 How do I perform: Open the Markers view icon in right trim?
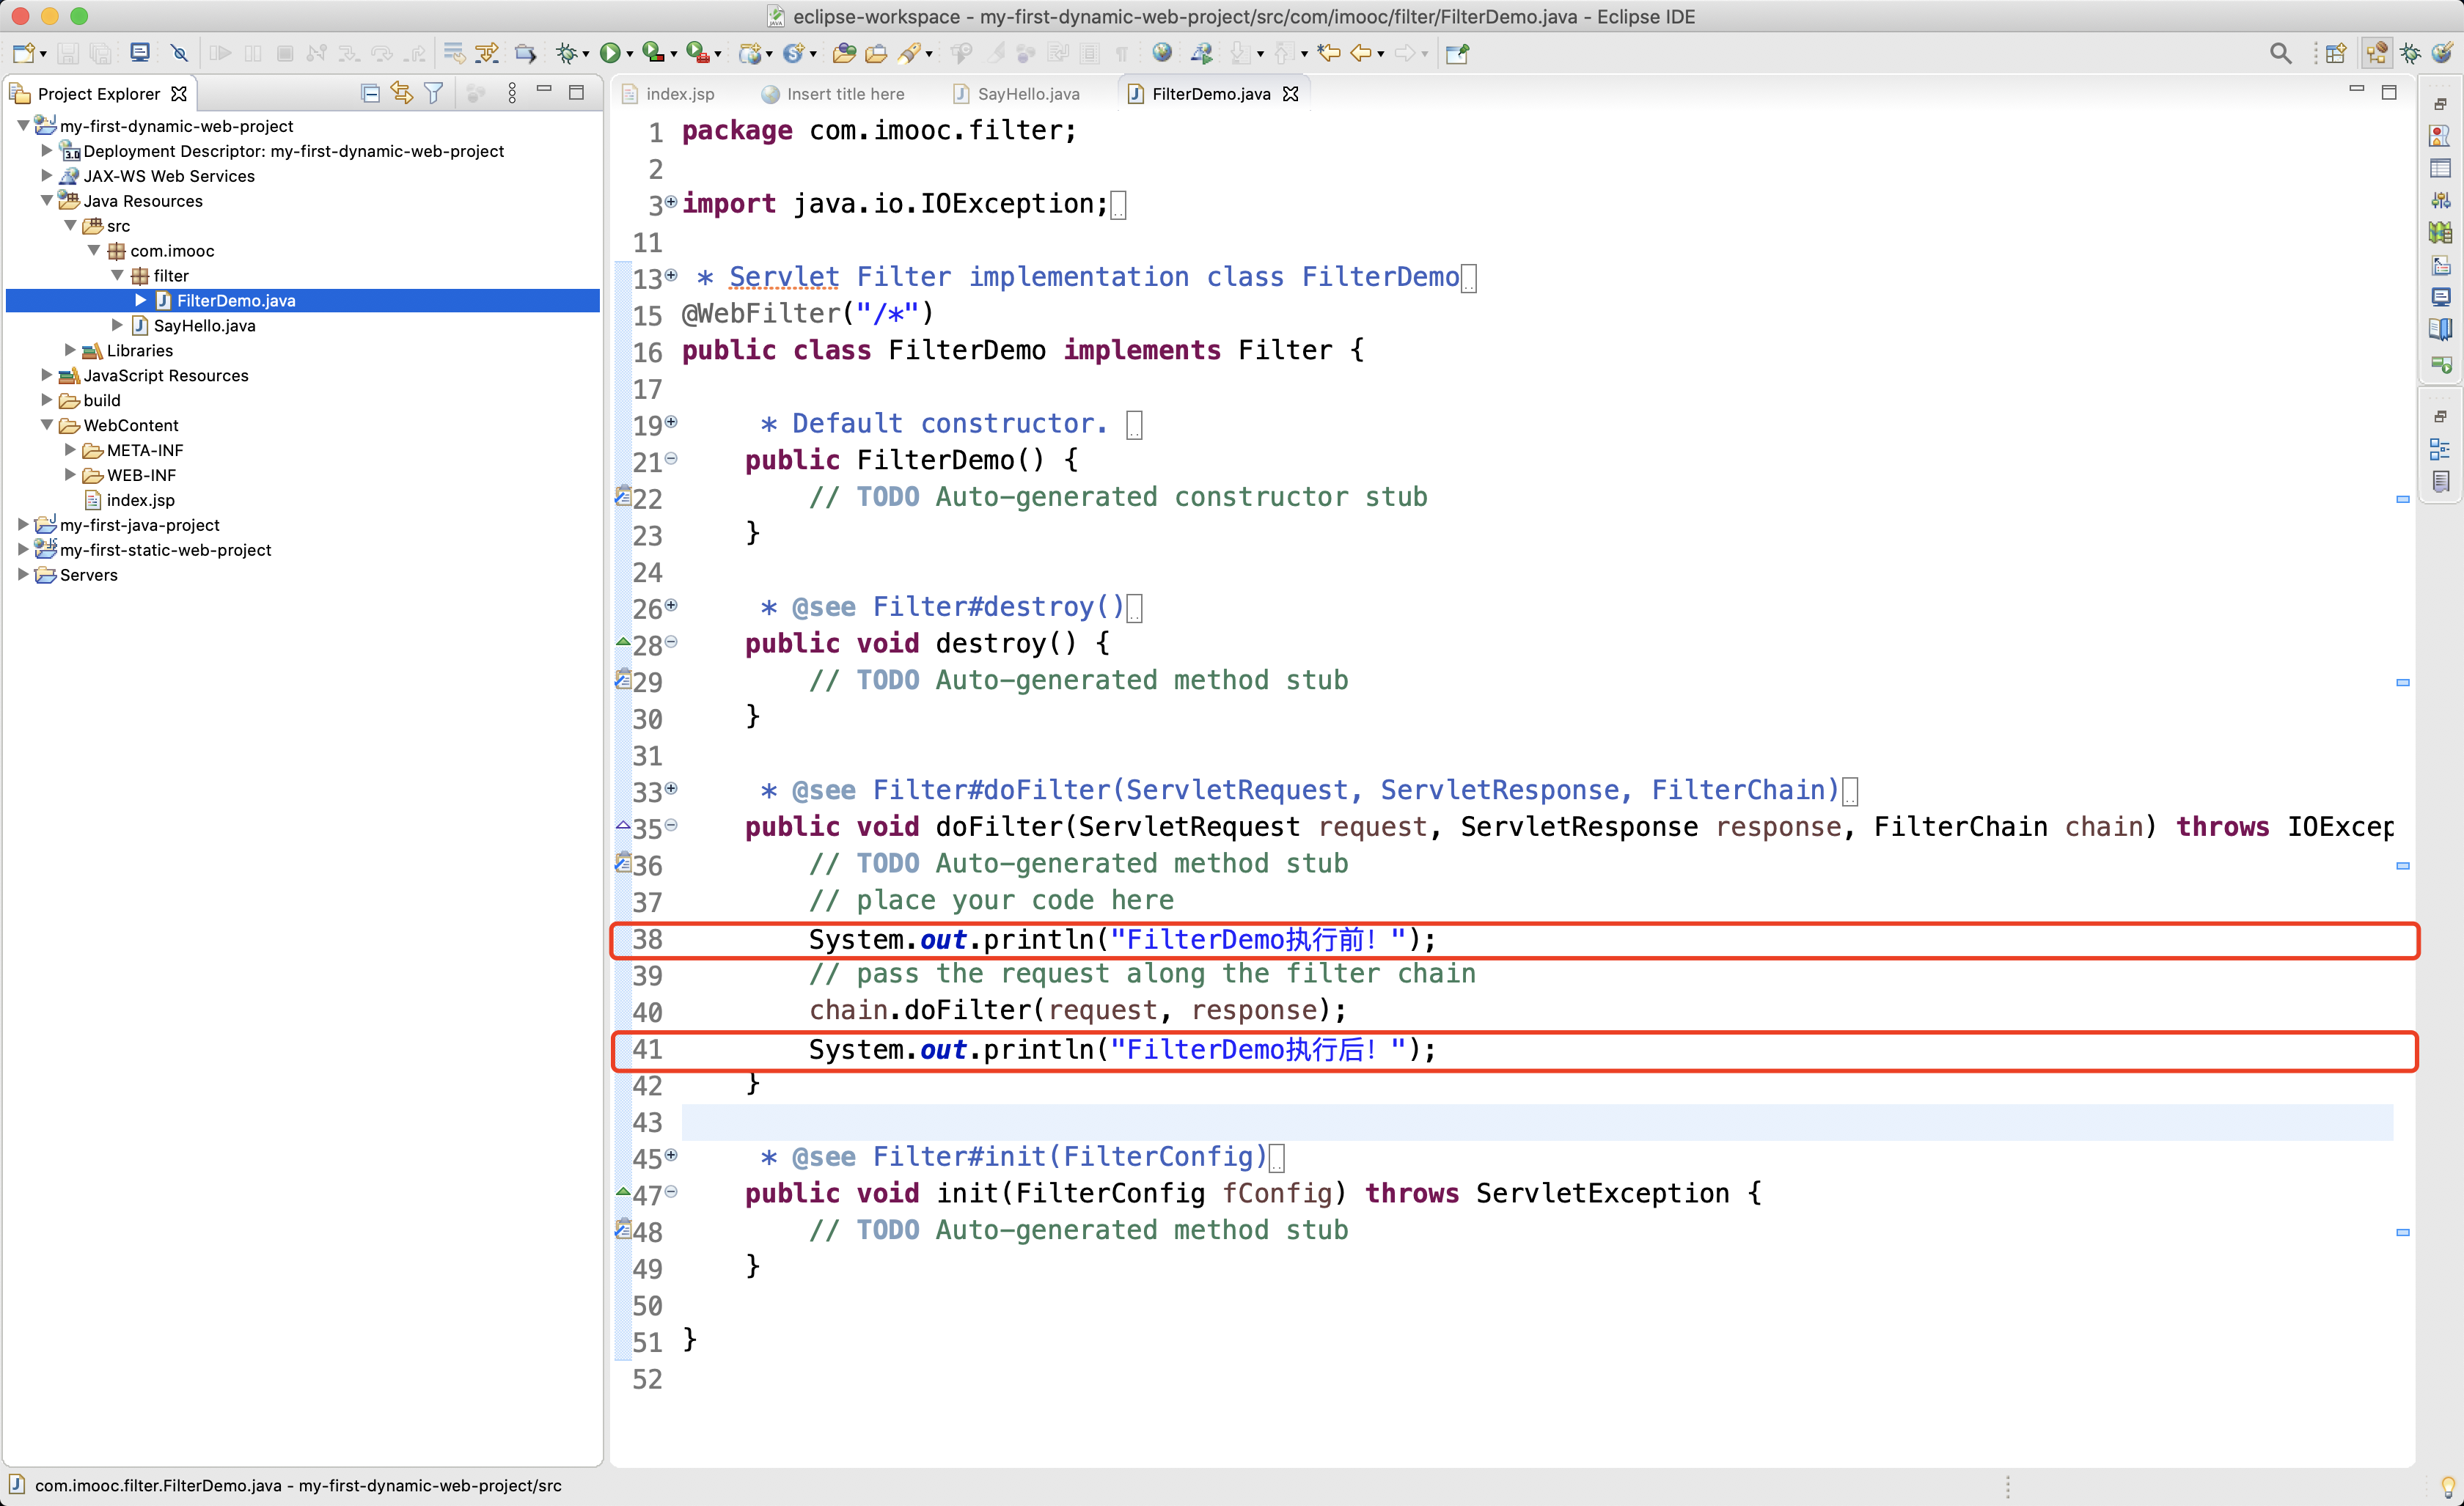pos(2440,135)
